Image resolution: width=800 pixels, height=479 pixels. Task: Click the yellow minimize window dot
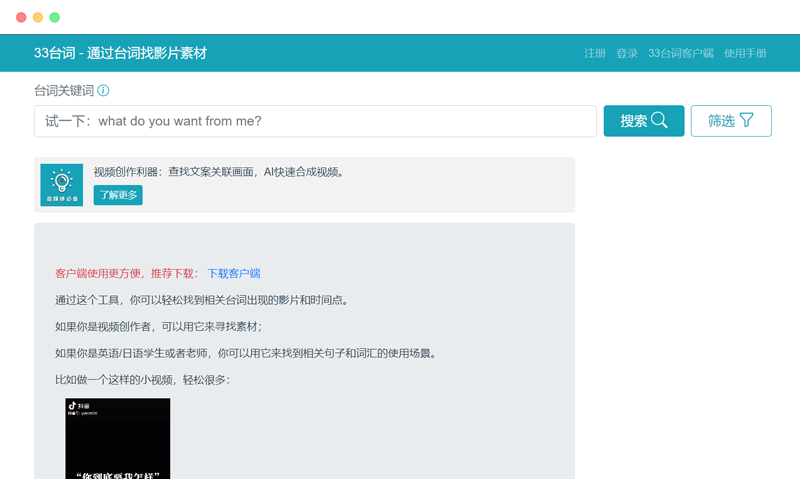(x=38, y=17)
